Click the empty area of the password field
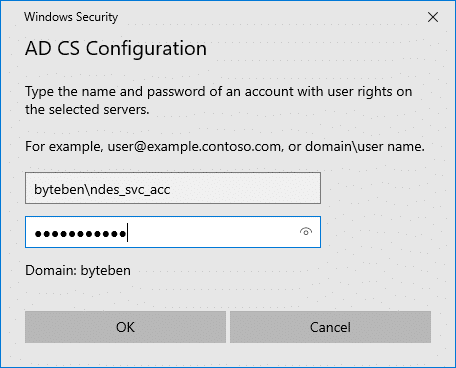456x368 pixels. [213, 232]
